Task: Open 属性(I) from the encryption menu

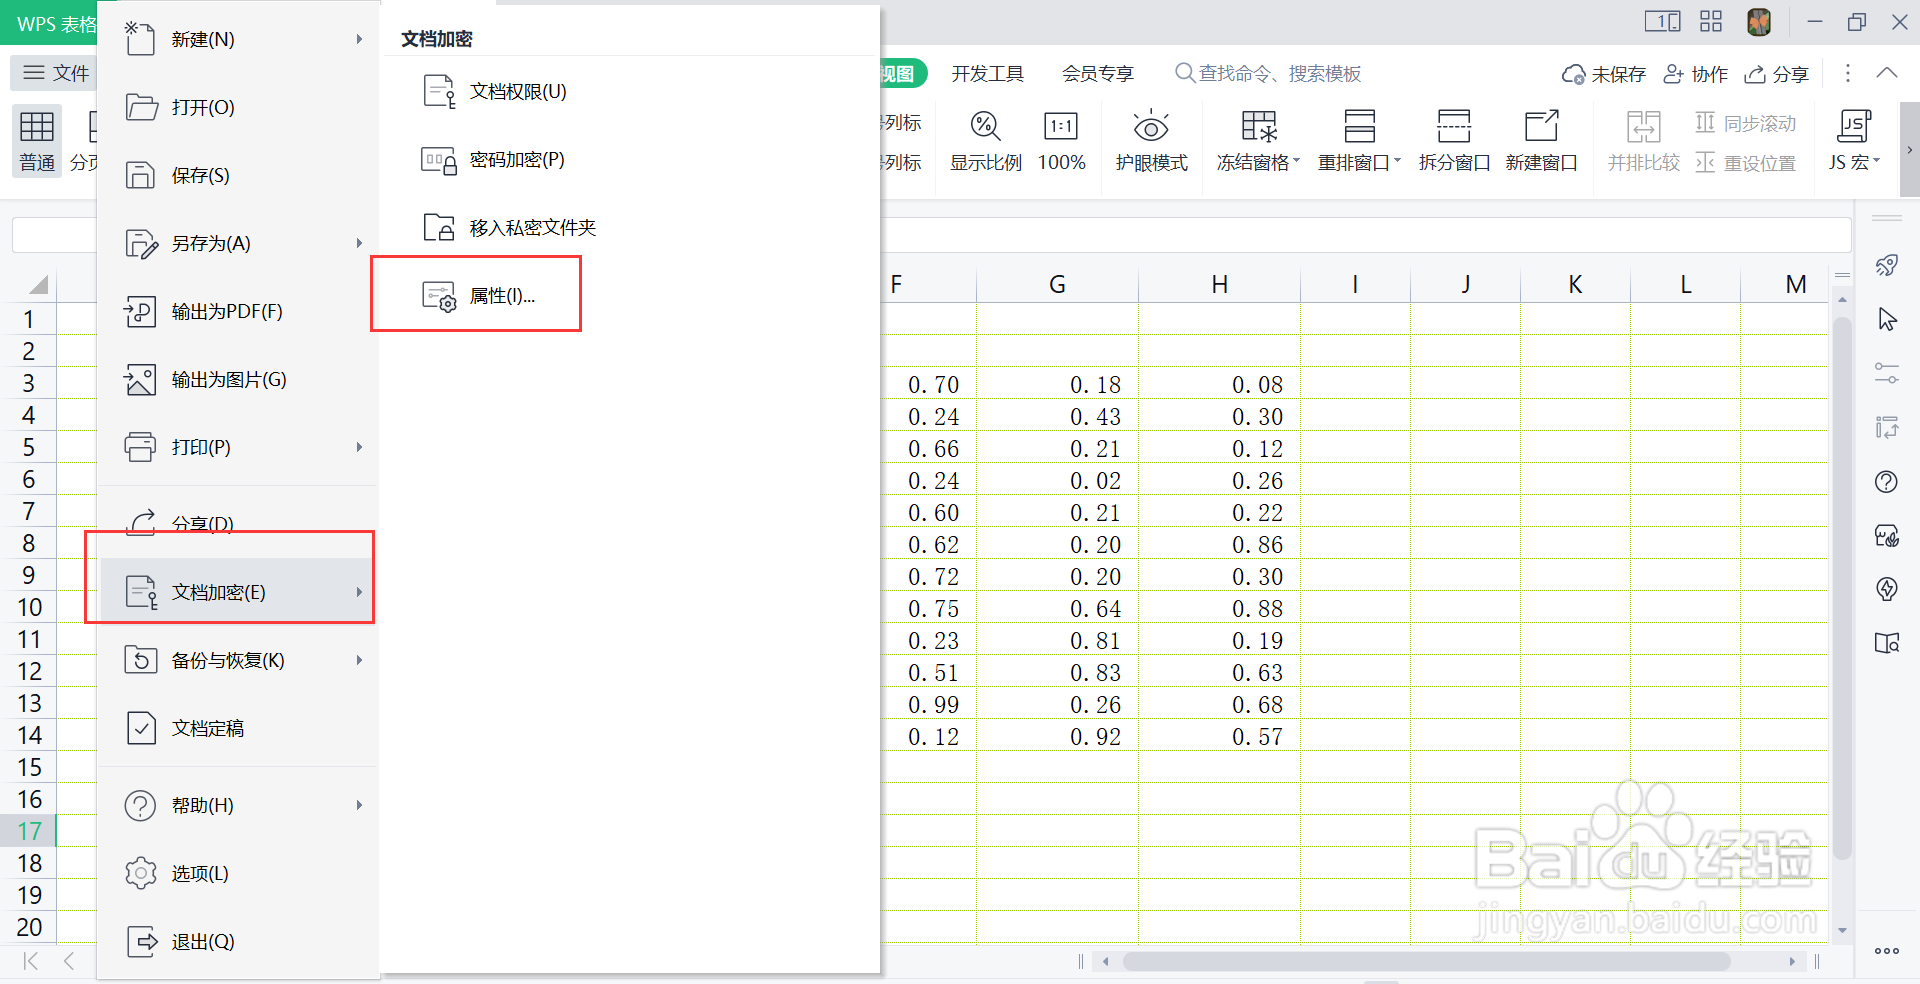Action: pyautogui.click(x=501, y=294)
